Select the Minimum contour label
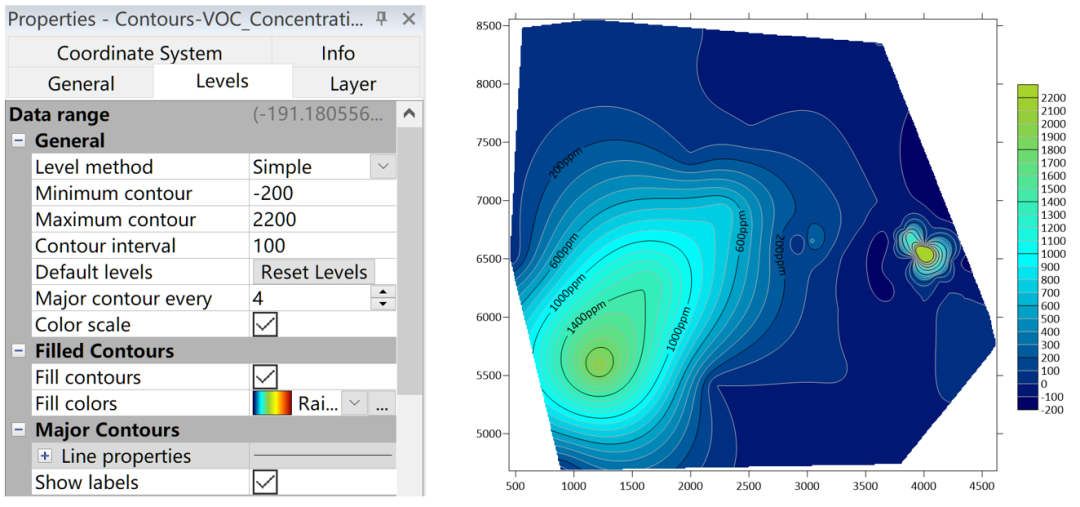 [x=114, y=194]
